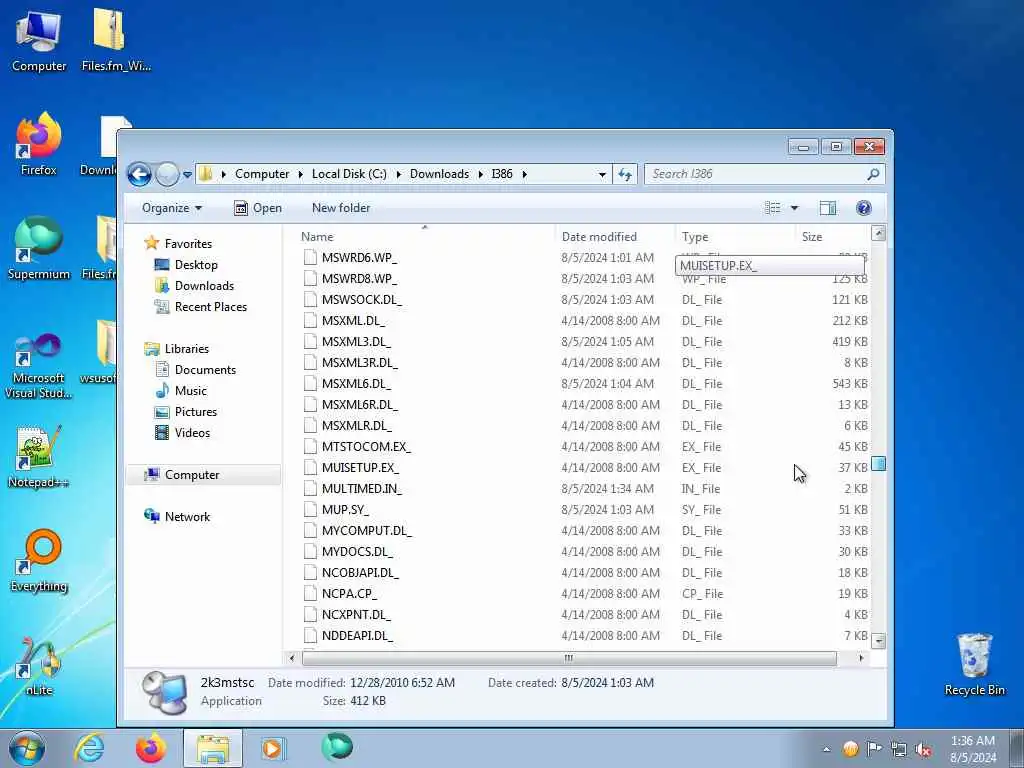The height and width of the screenshot is (768, 1024).
Task: Open Windows Start menu
Action: (x=27, y=748)
